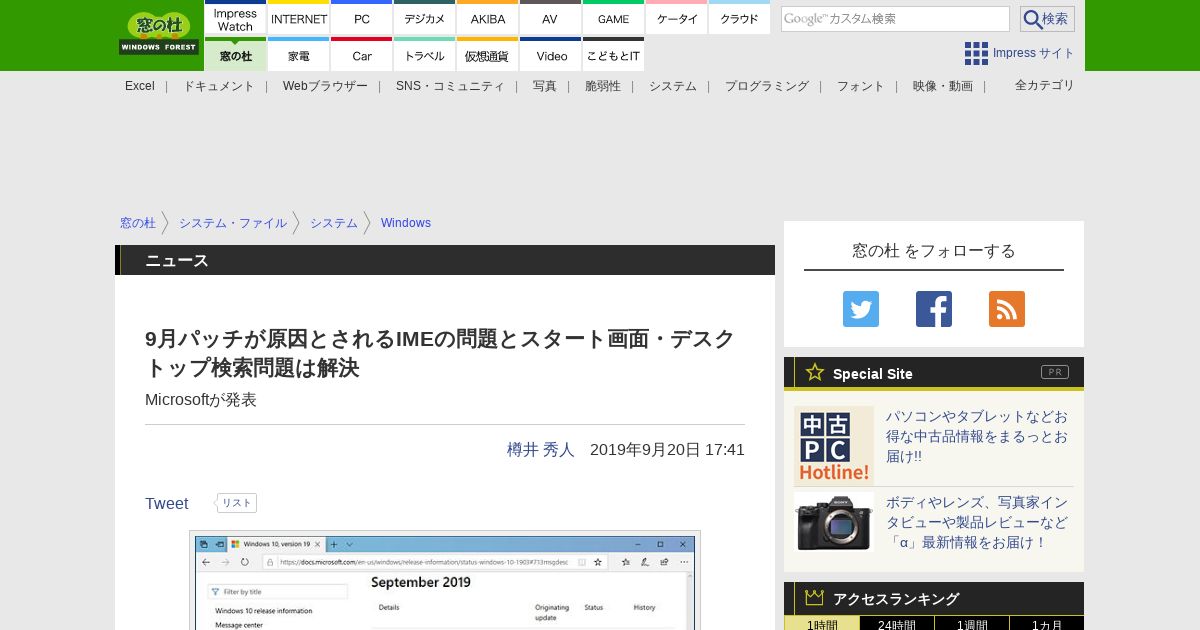Viewport: 1200px width, 630px height.
Task: Open the Video site tab
Action: pyautogui.click(x=550, y=55)
